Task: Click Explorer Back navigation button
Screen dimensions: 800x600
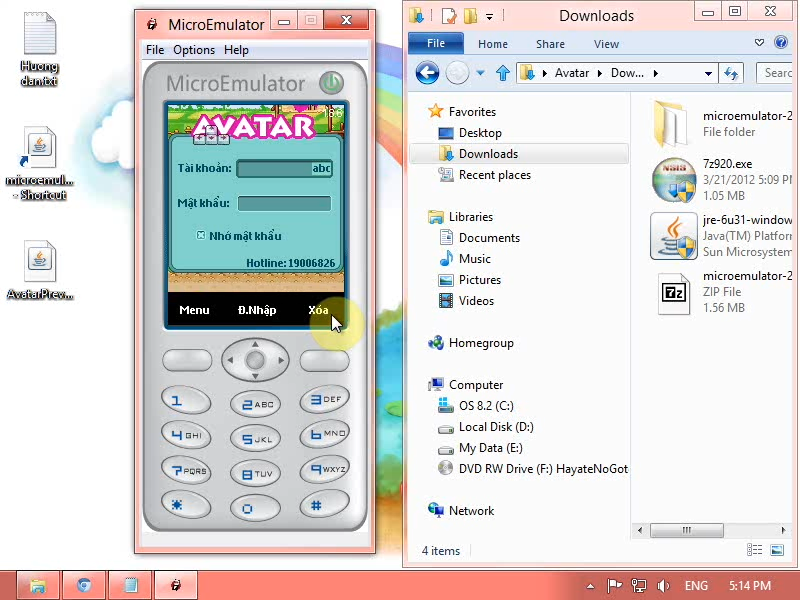Action: pyautogui.click(x=427, y=73)
